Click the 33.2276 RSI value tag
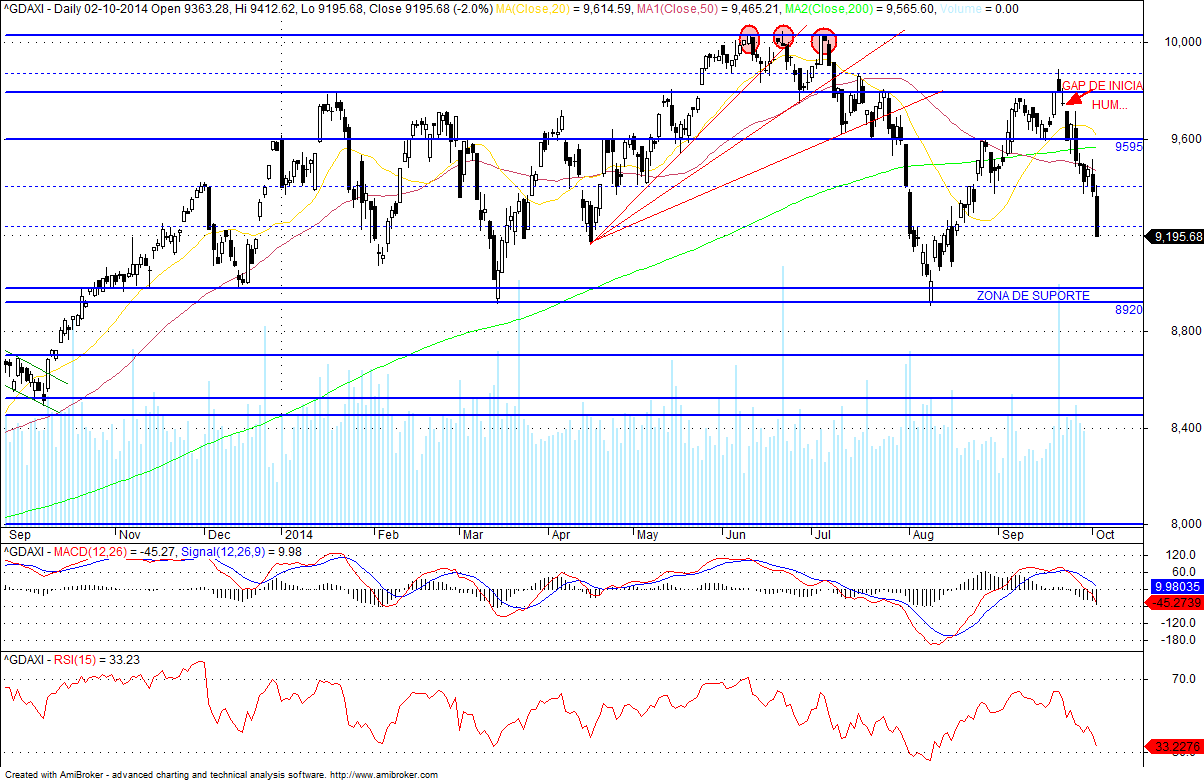 click(x=1174, y=746)
